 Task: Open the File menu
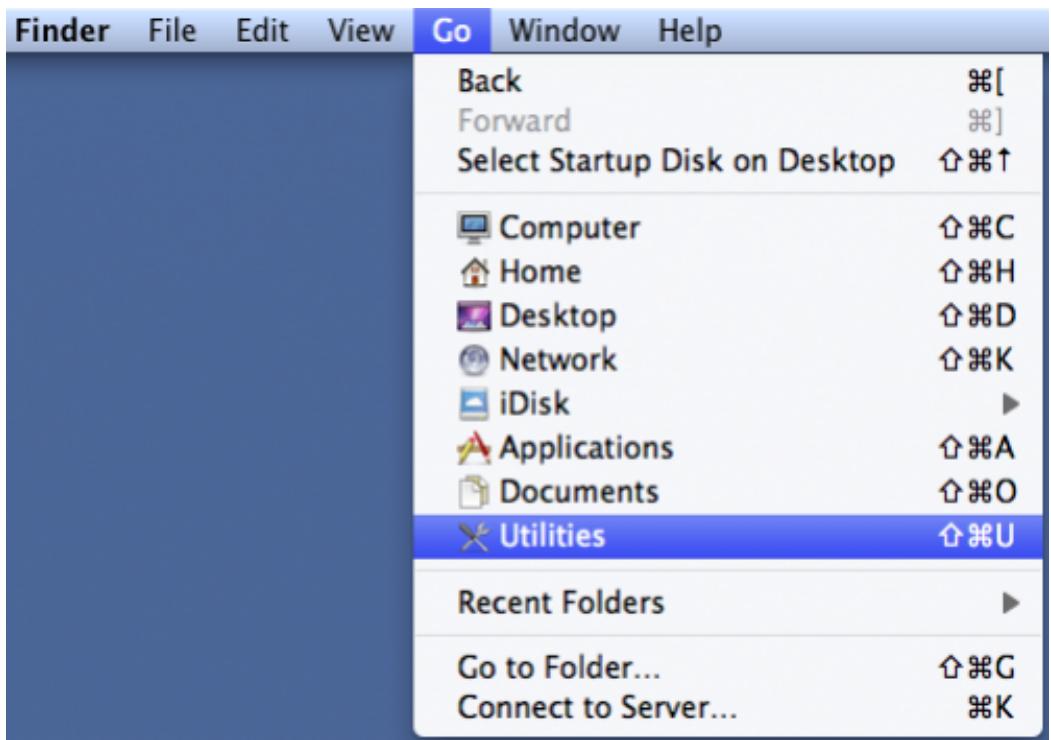pyautogui.click(x=172, y=31)
